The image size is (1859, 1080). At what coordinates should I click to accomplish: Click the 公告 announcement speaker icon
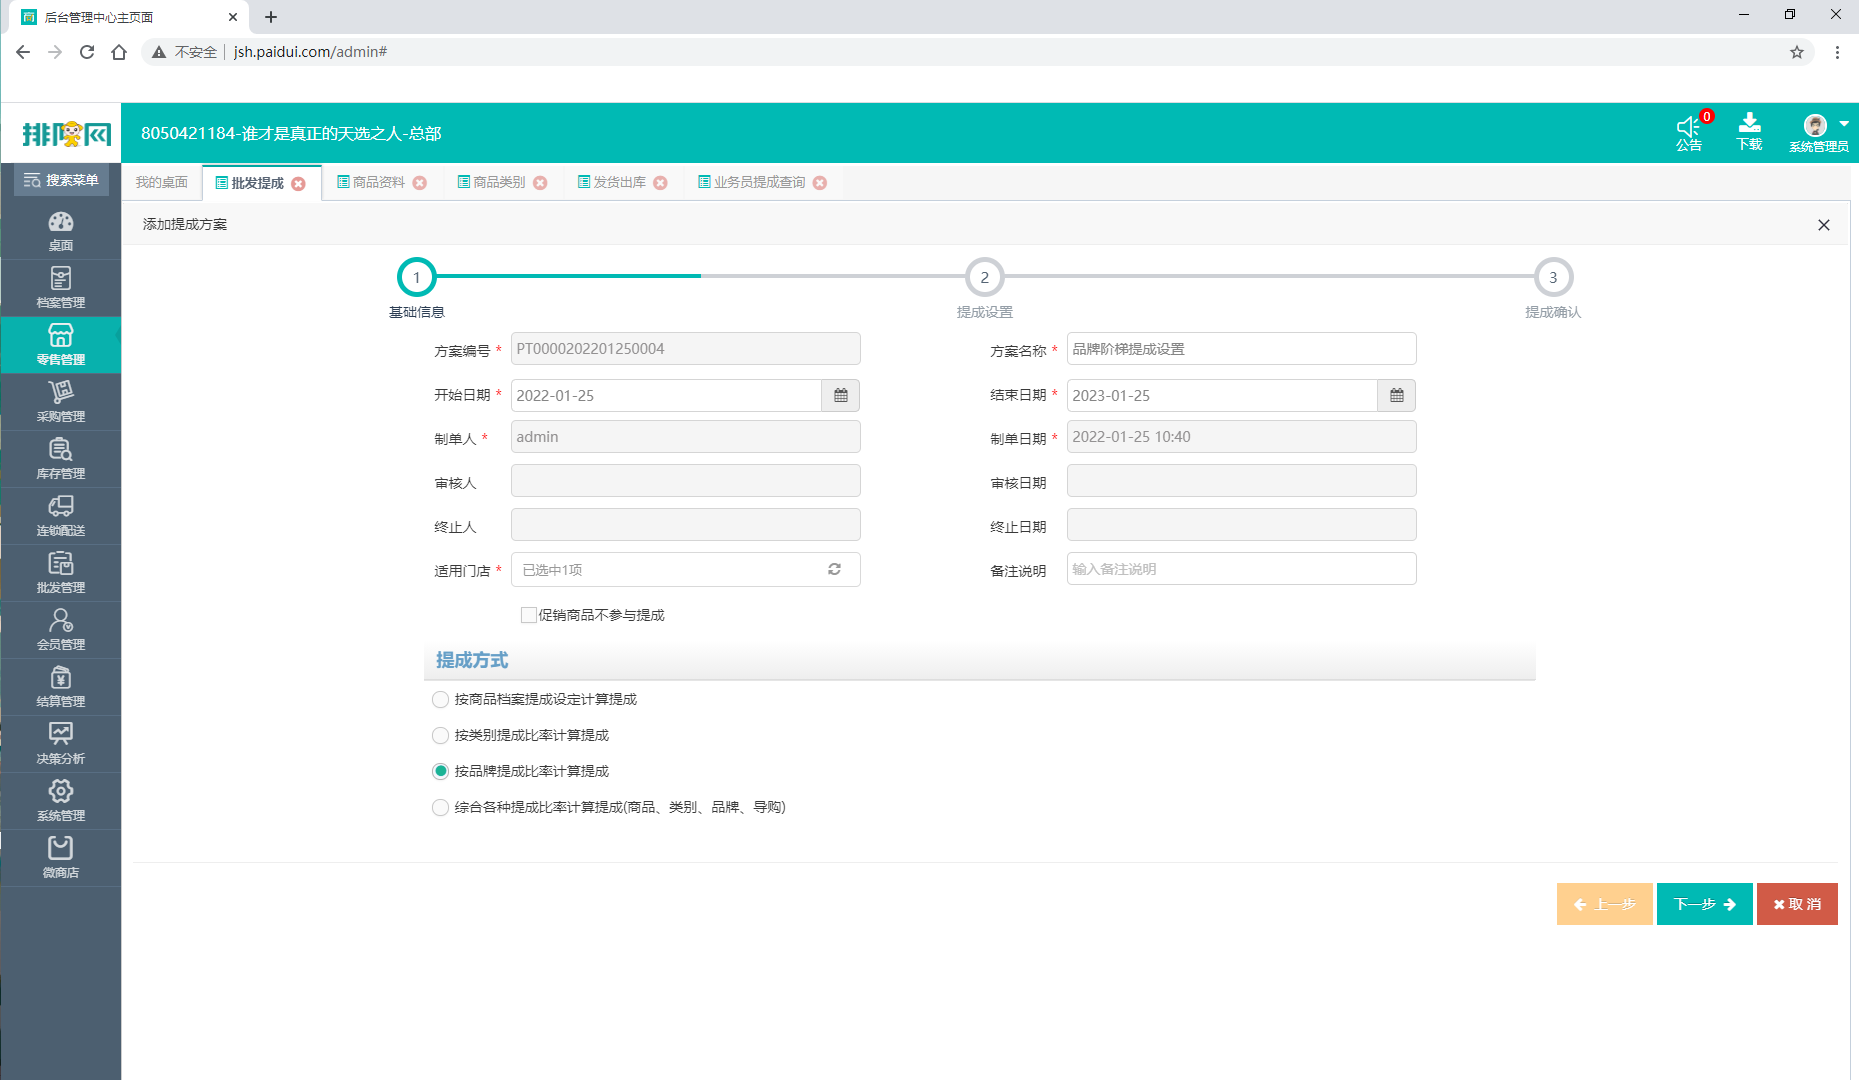[1689, 127]
